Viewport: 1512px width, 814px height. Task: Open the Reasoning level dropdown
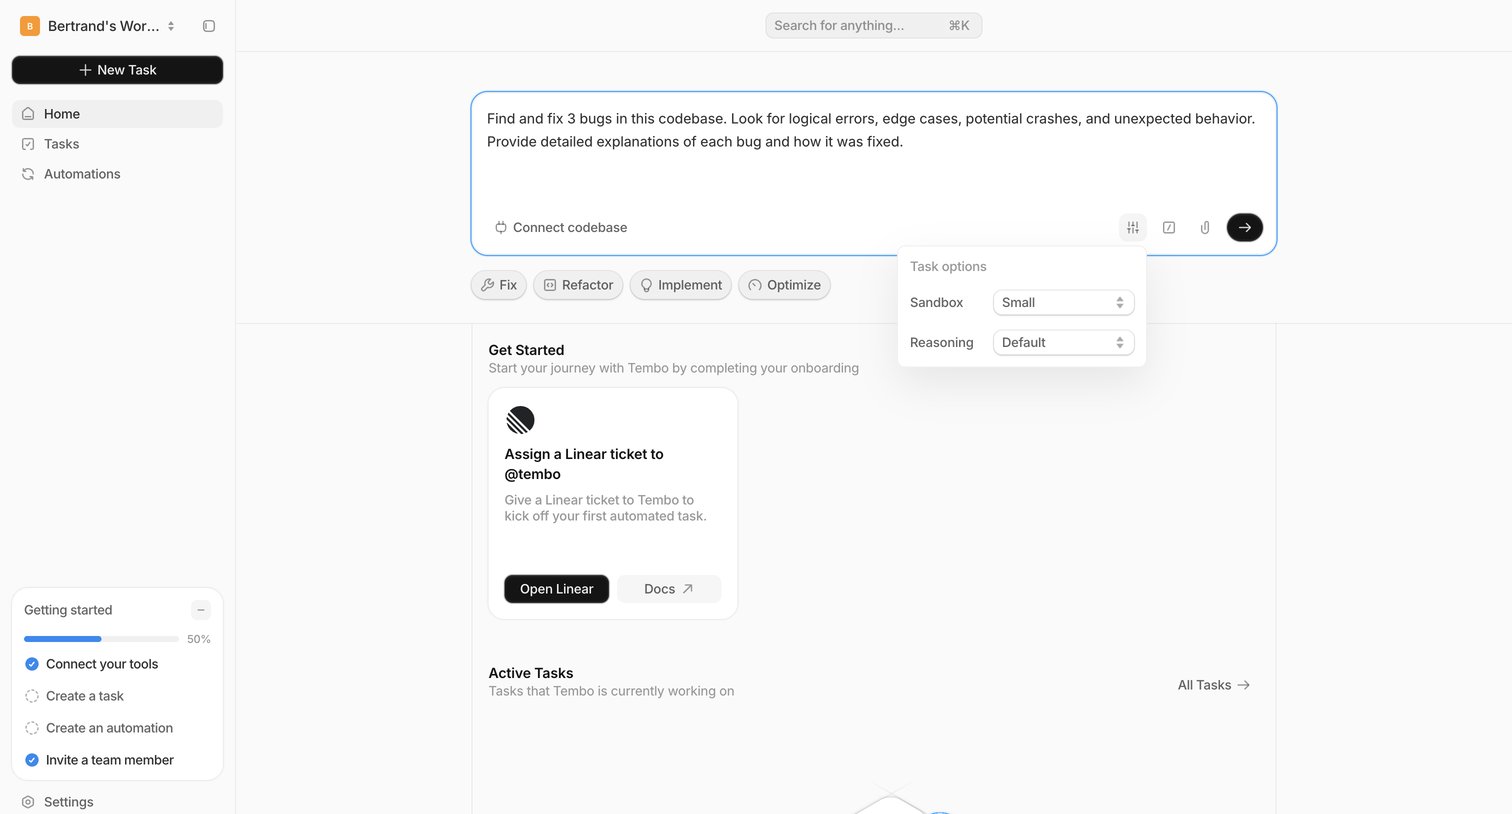1063,343
